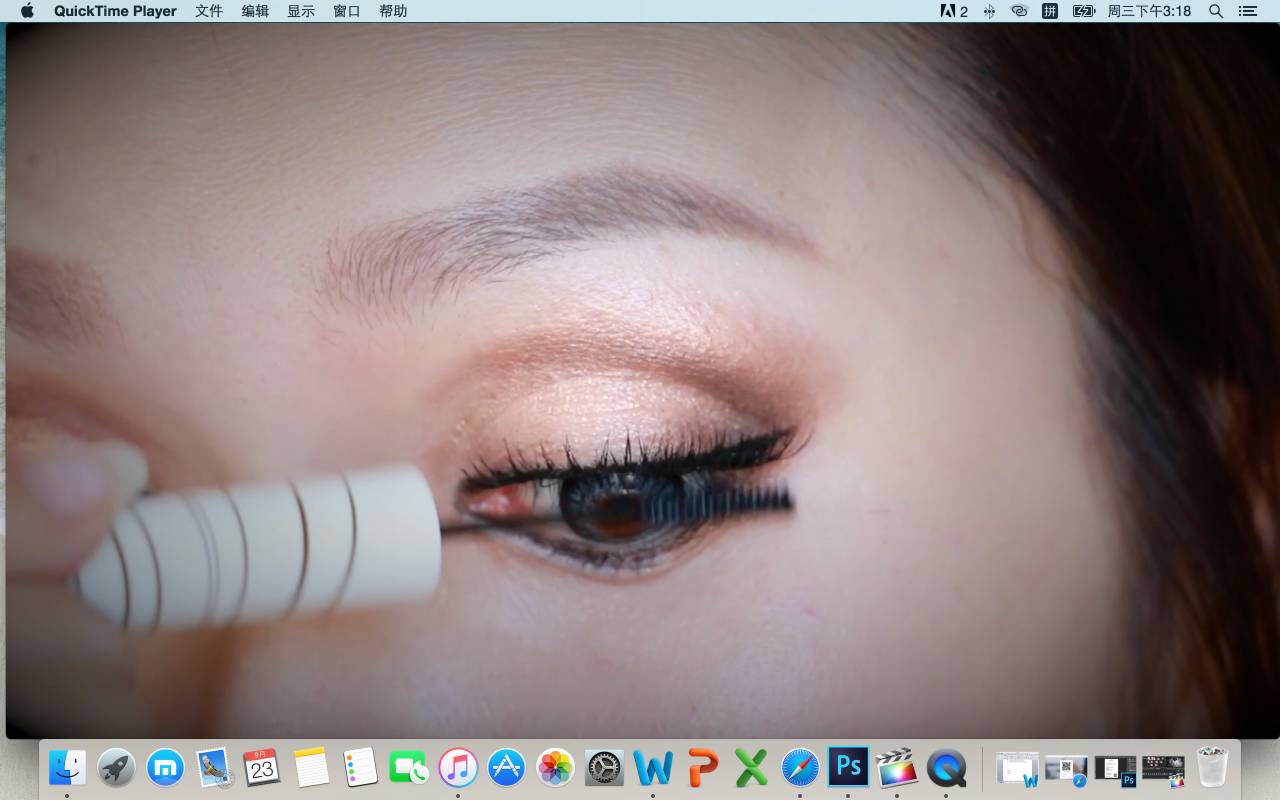Open the Apple menu
The width and height of the screenshot is (1280, 800).
pyautogui.click(x=27, y=11)
